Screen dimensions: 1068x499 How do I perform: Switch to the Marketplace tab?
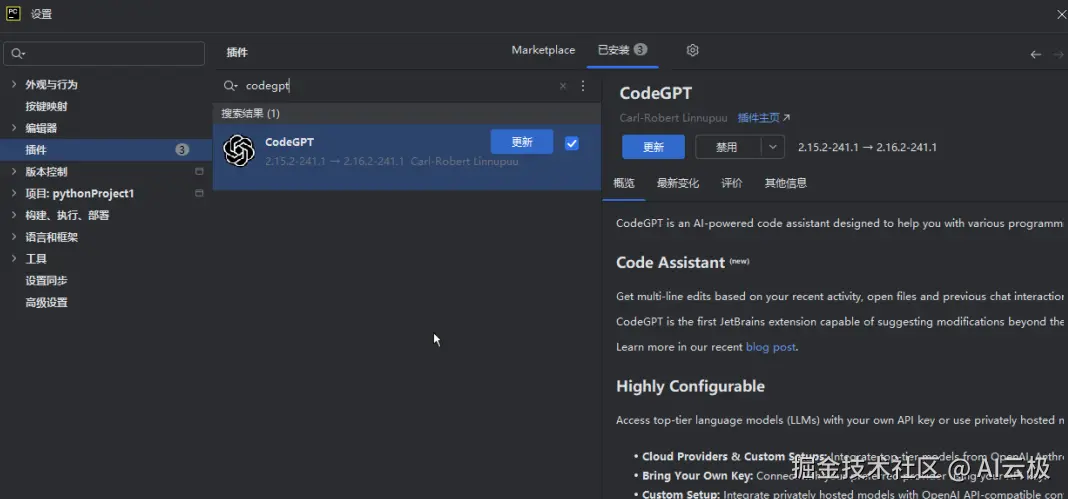click(543, 50)
